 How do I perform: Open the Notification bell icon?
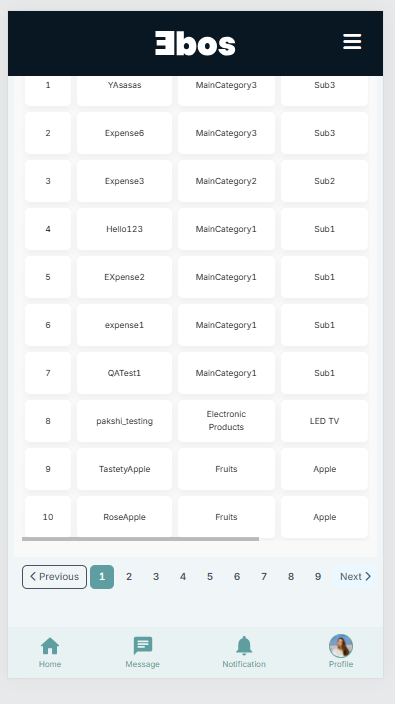[244, 646]
